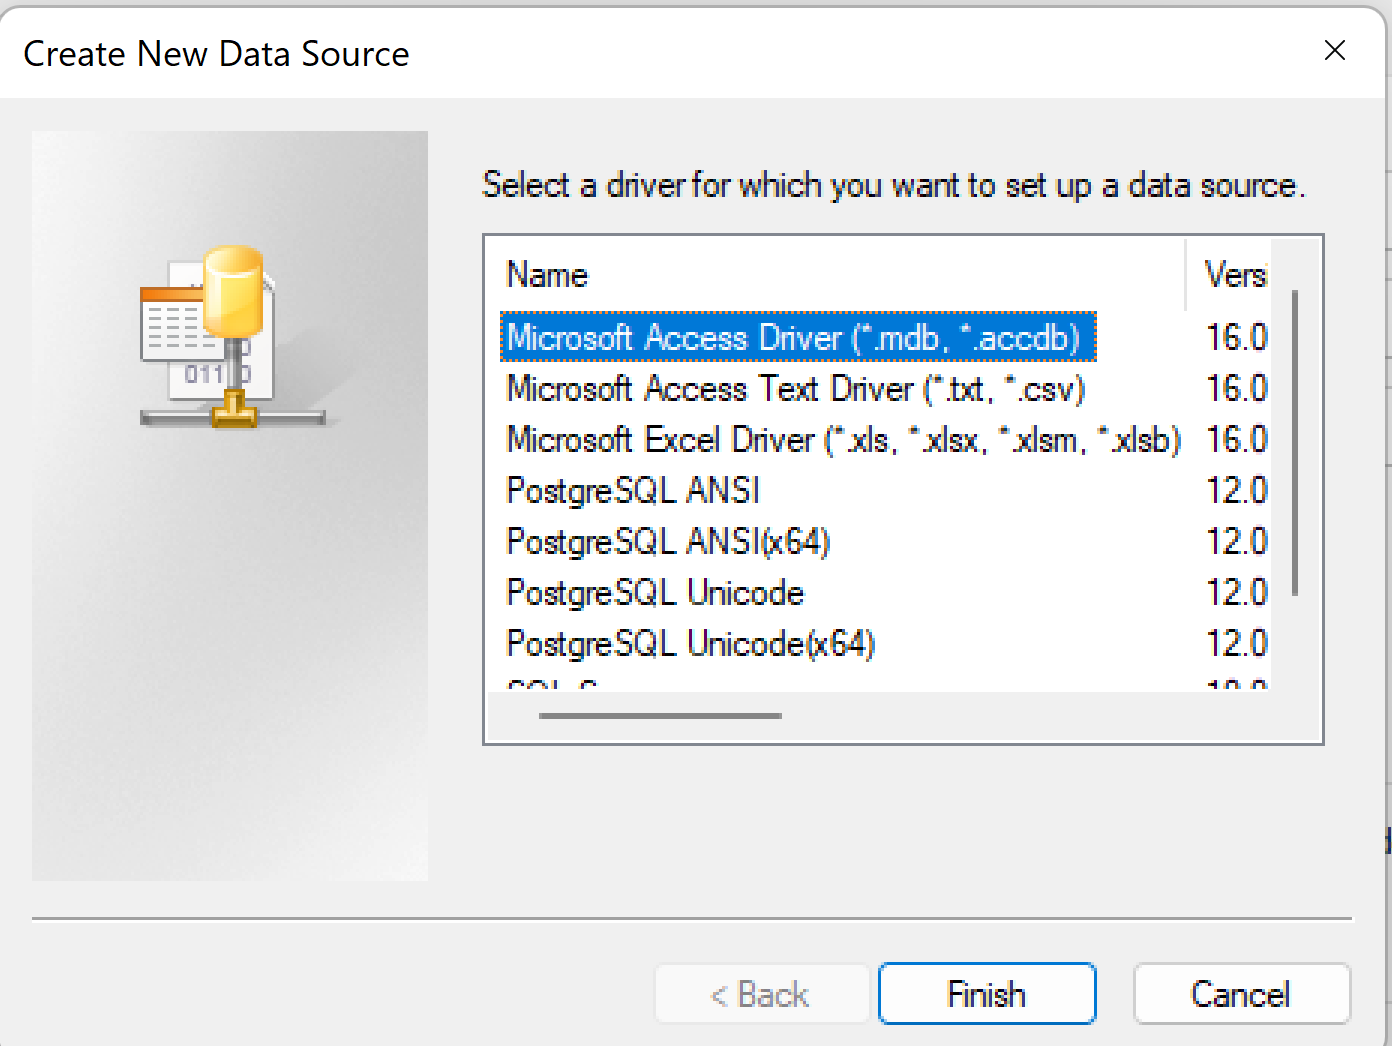This screenshot has height=1046, width=1392.
Task: Select the PostgreSQL Unicode driver
Action: point(655,592)
